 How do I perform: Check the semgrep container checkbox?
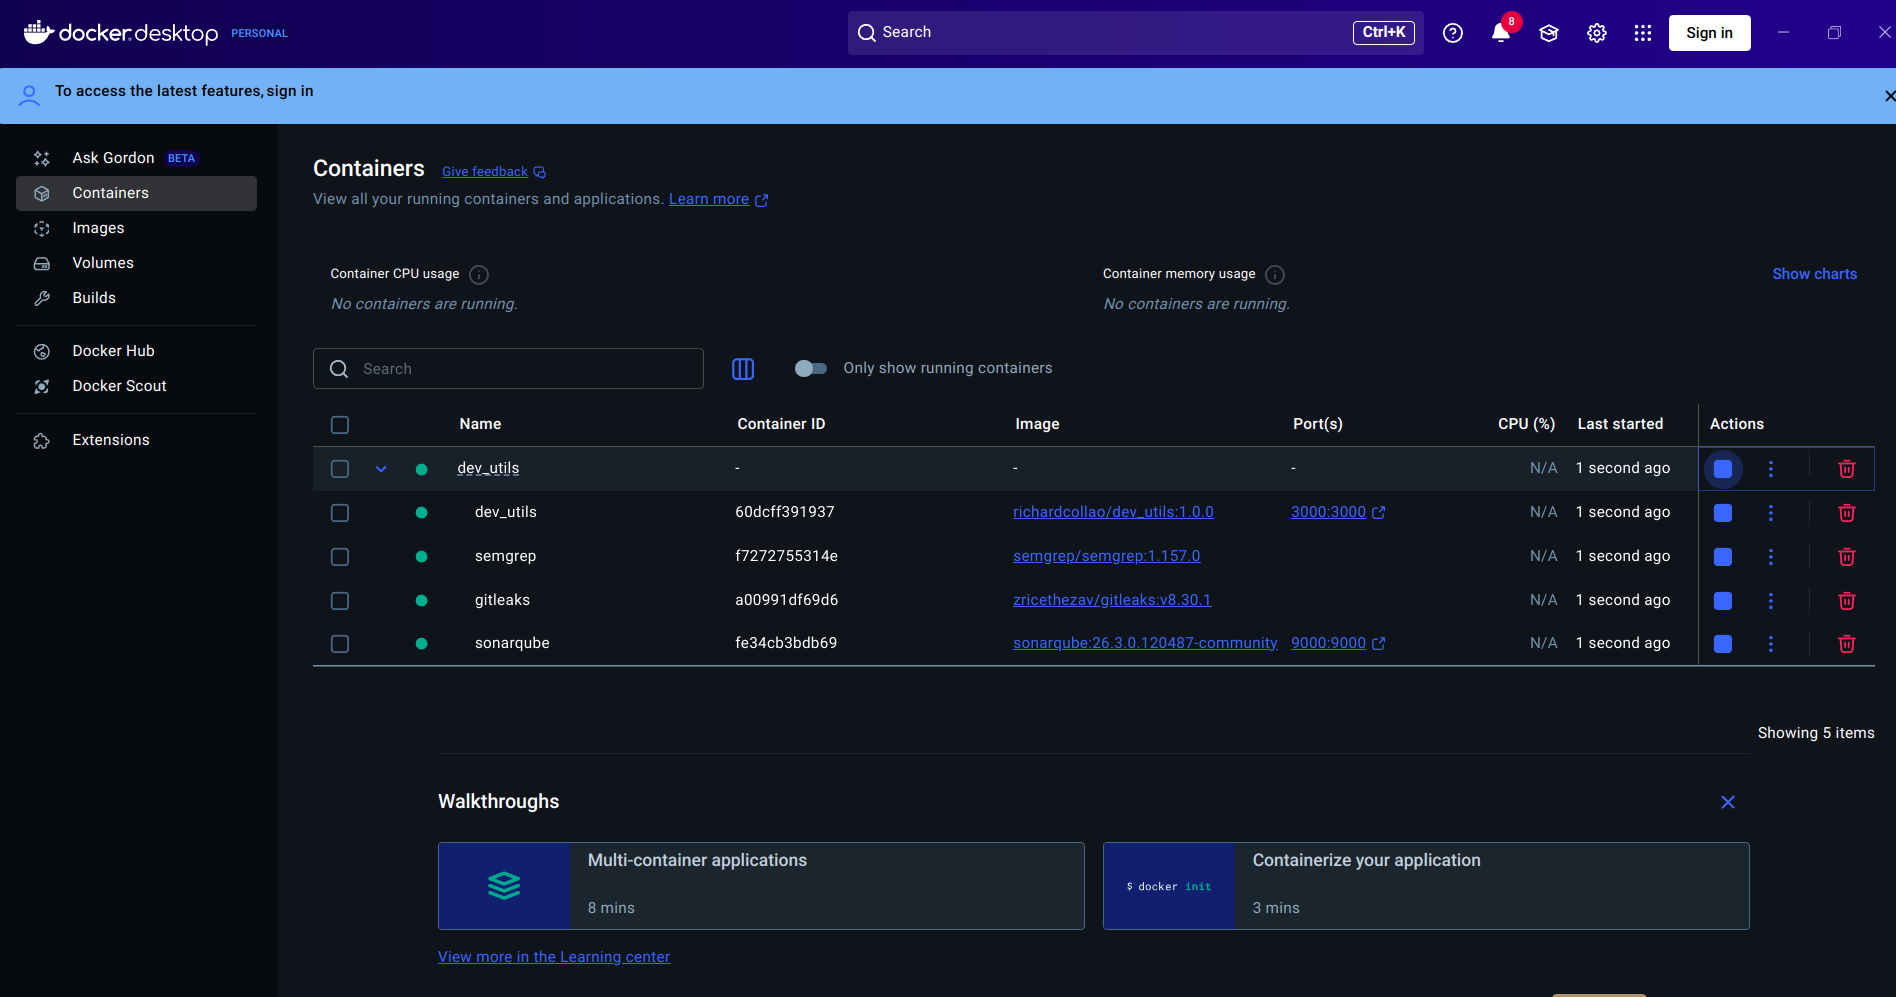[340, 557]
